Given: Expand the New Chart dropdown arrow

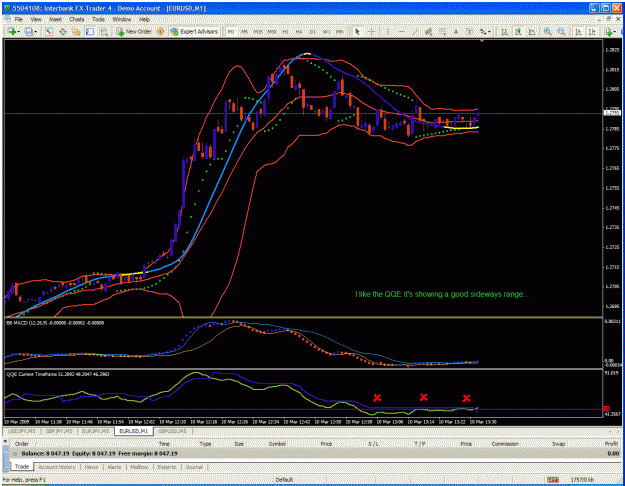Looking at the screenshot, I should tap(19, 31).
